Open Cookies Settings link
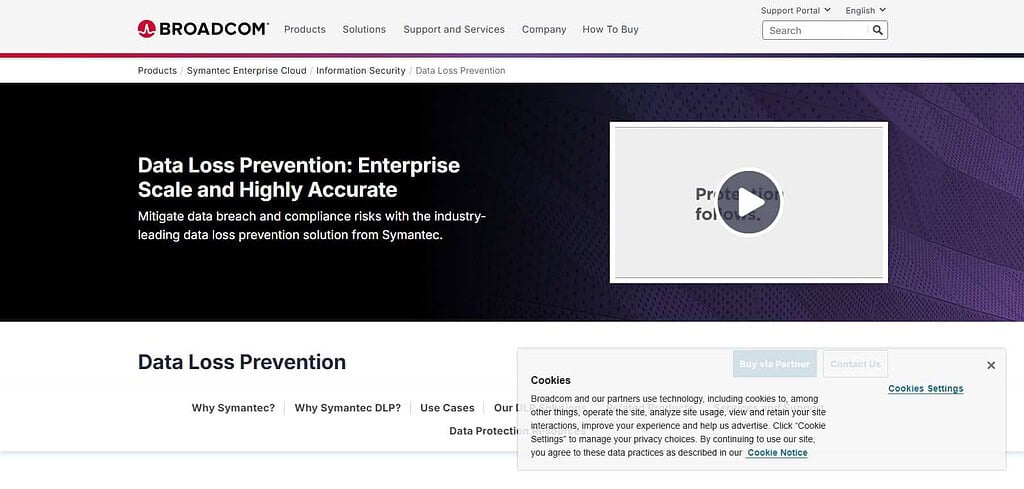The image size is (1024, 489). [x=925, y=388]
